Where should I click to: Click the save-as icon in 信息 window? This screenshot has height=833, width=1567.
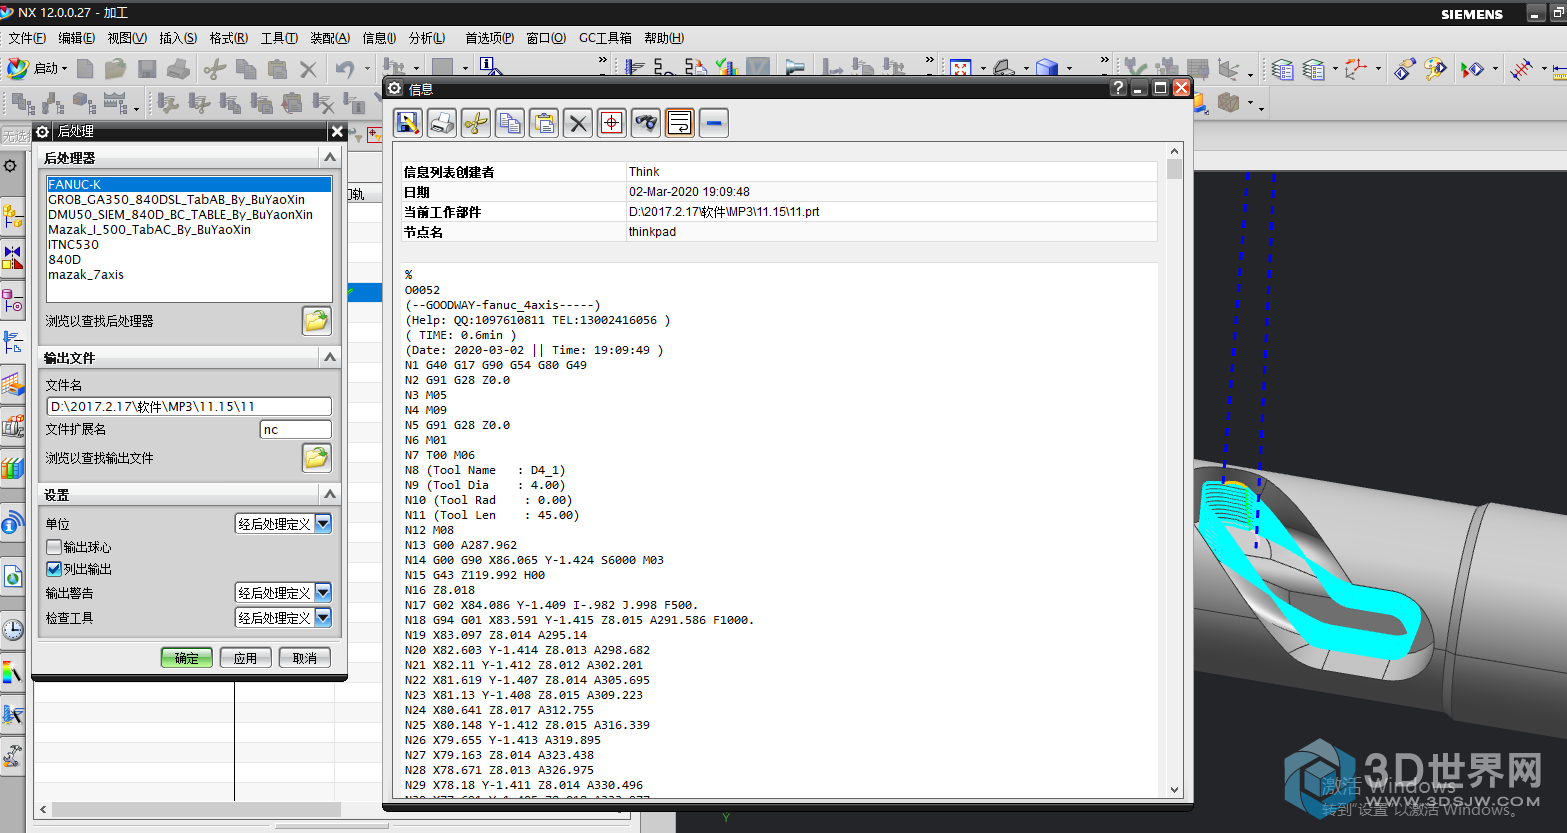coord(408,123)
